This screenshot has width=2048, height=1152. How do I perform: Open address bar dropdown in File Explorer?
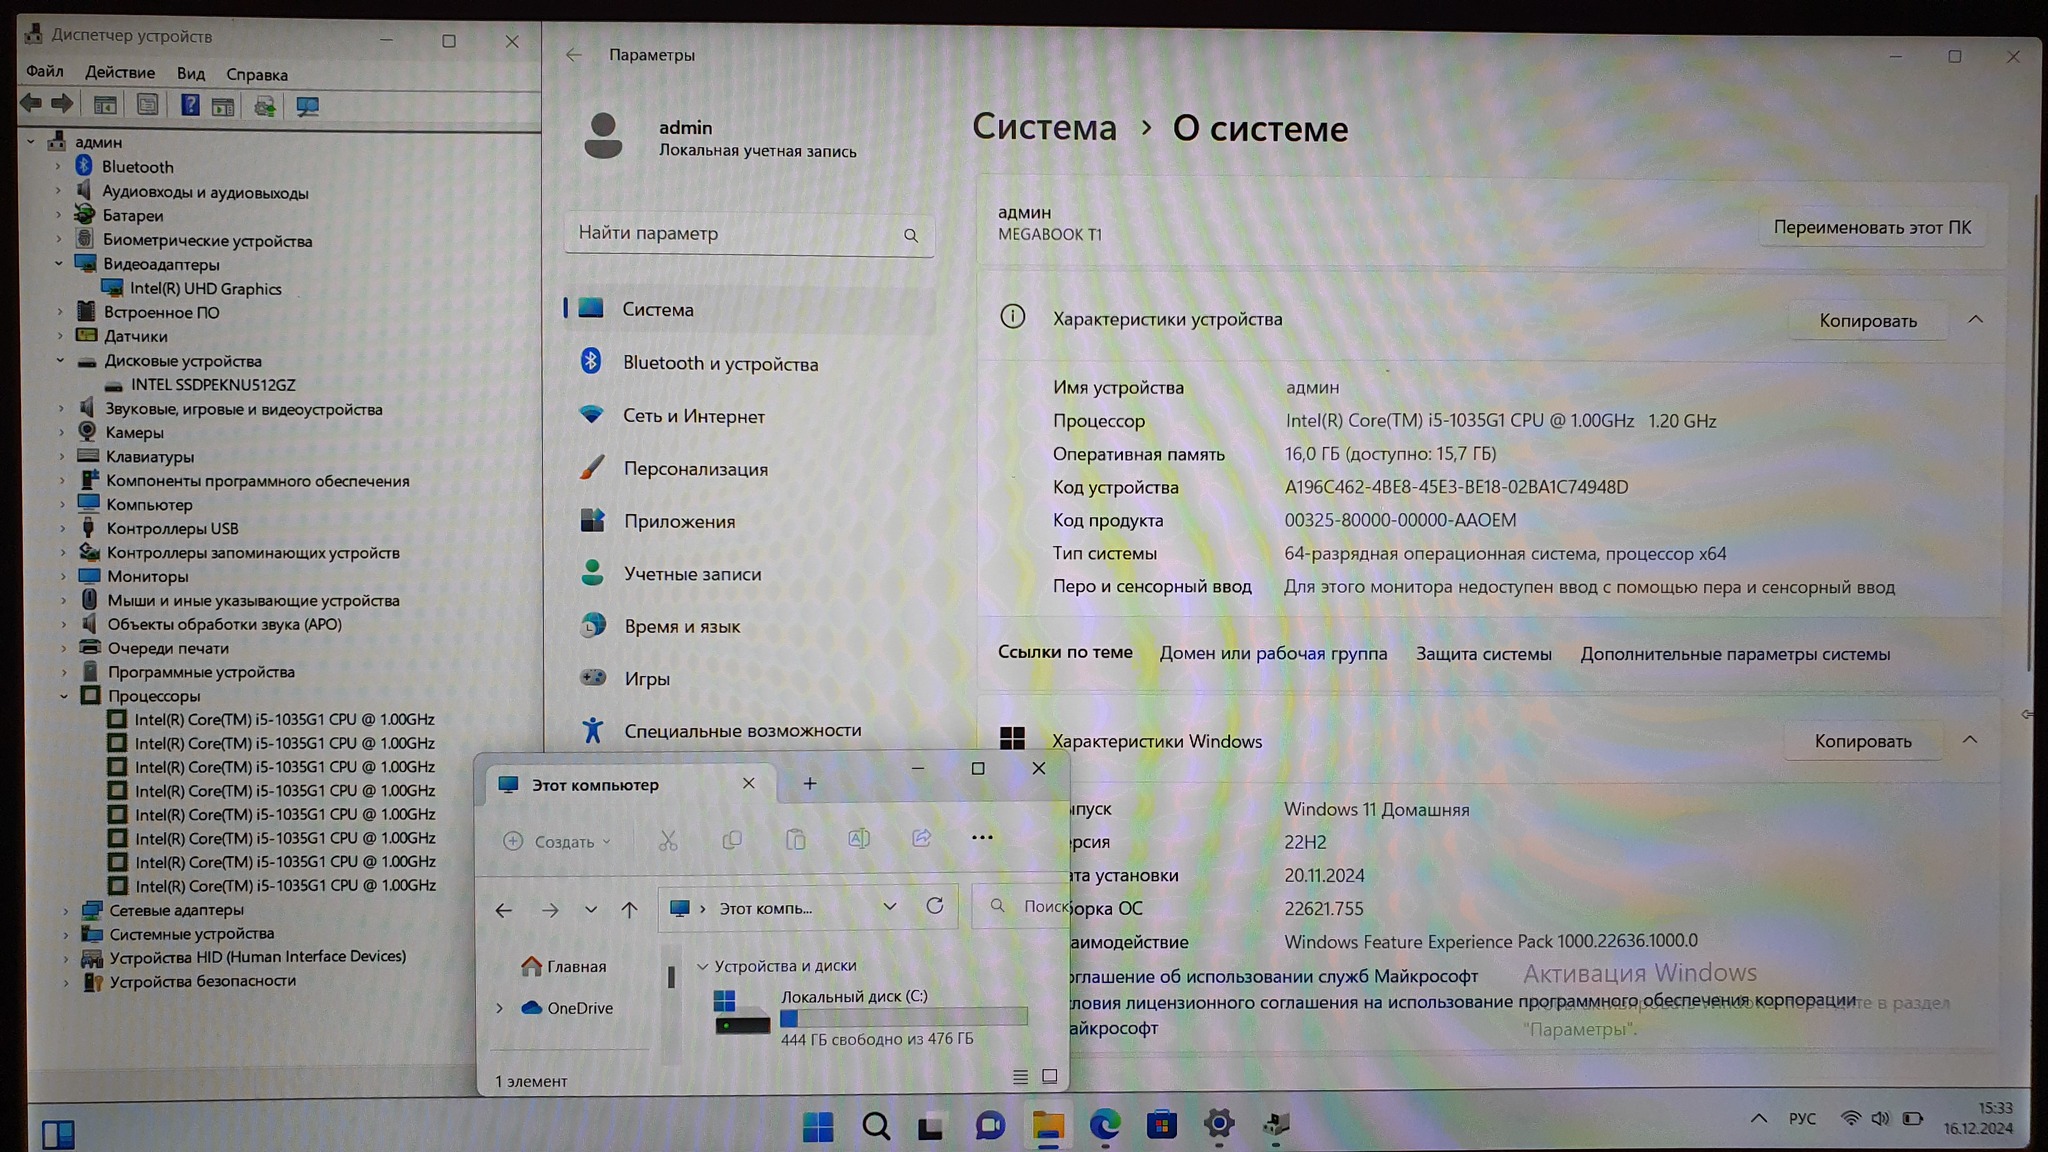coord(889,907)
